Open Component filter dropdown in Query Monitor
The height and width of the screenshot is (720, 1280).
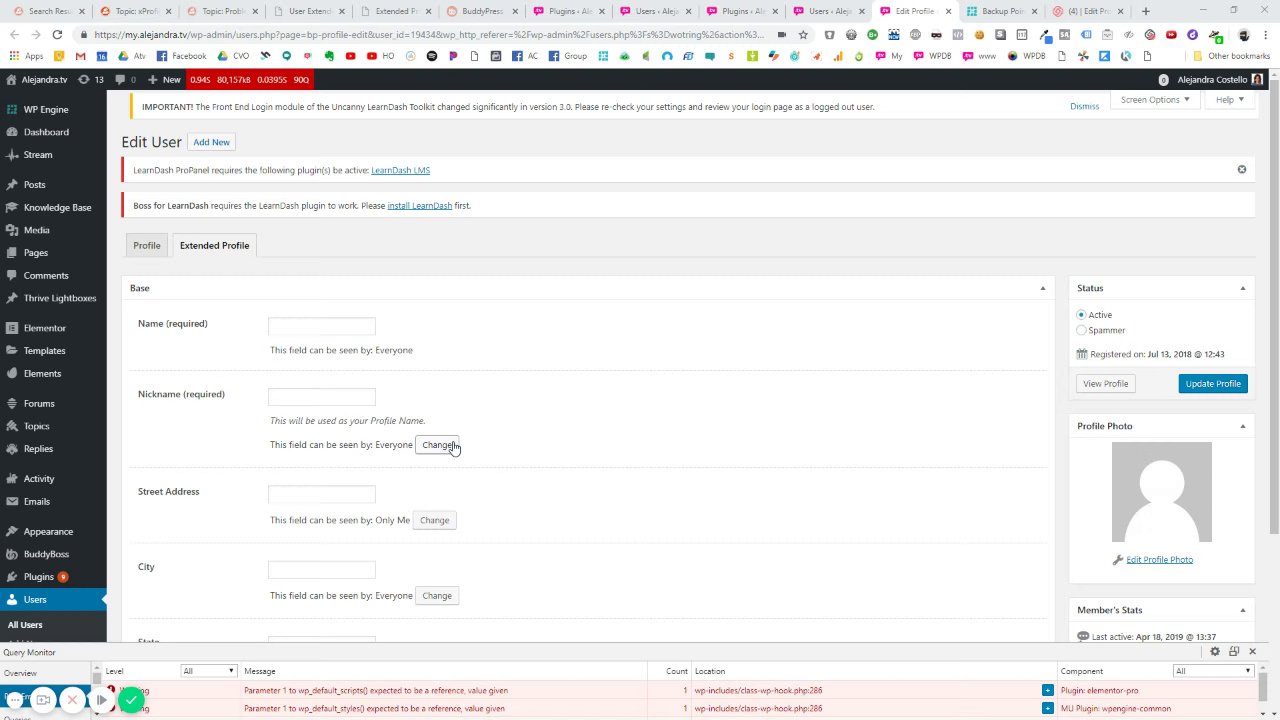1213,671
